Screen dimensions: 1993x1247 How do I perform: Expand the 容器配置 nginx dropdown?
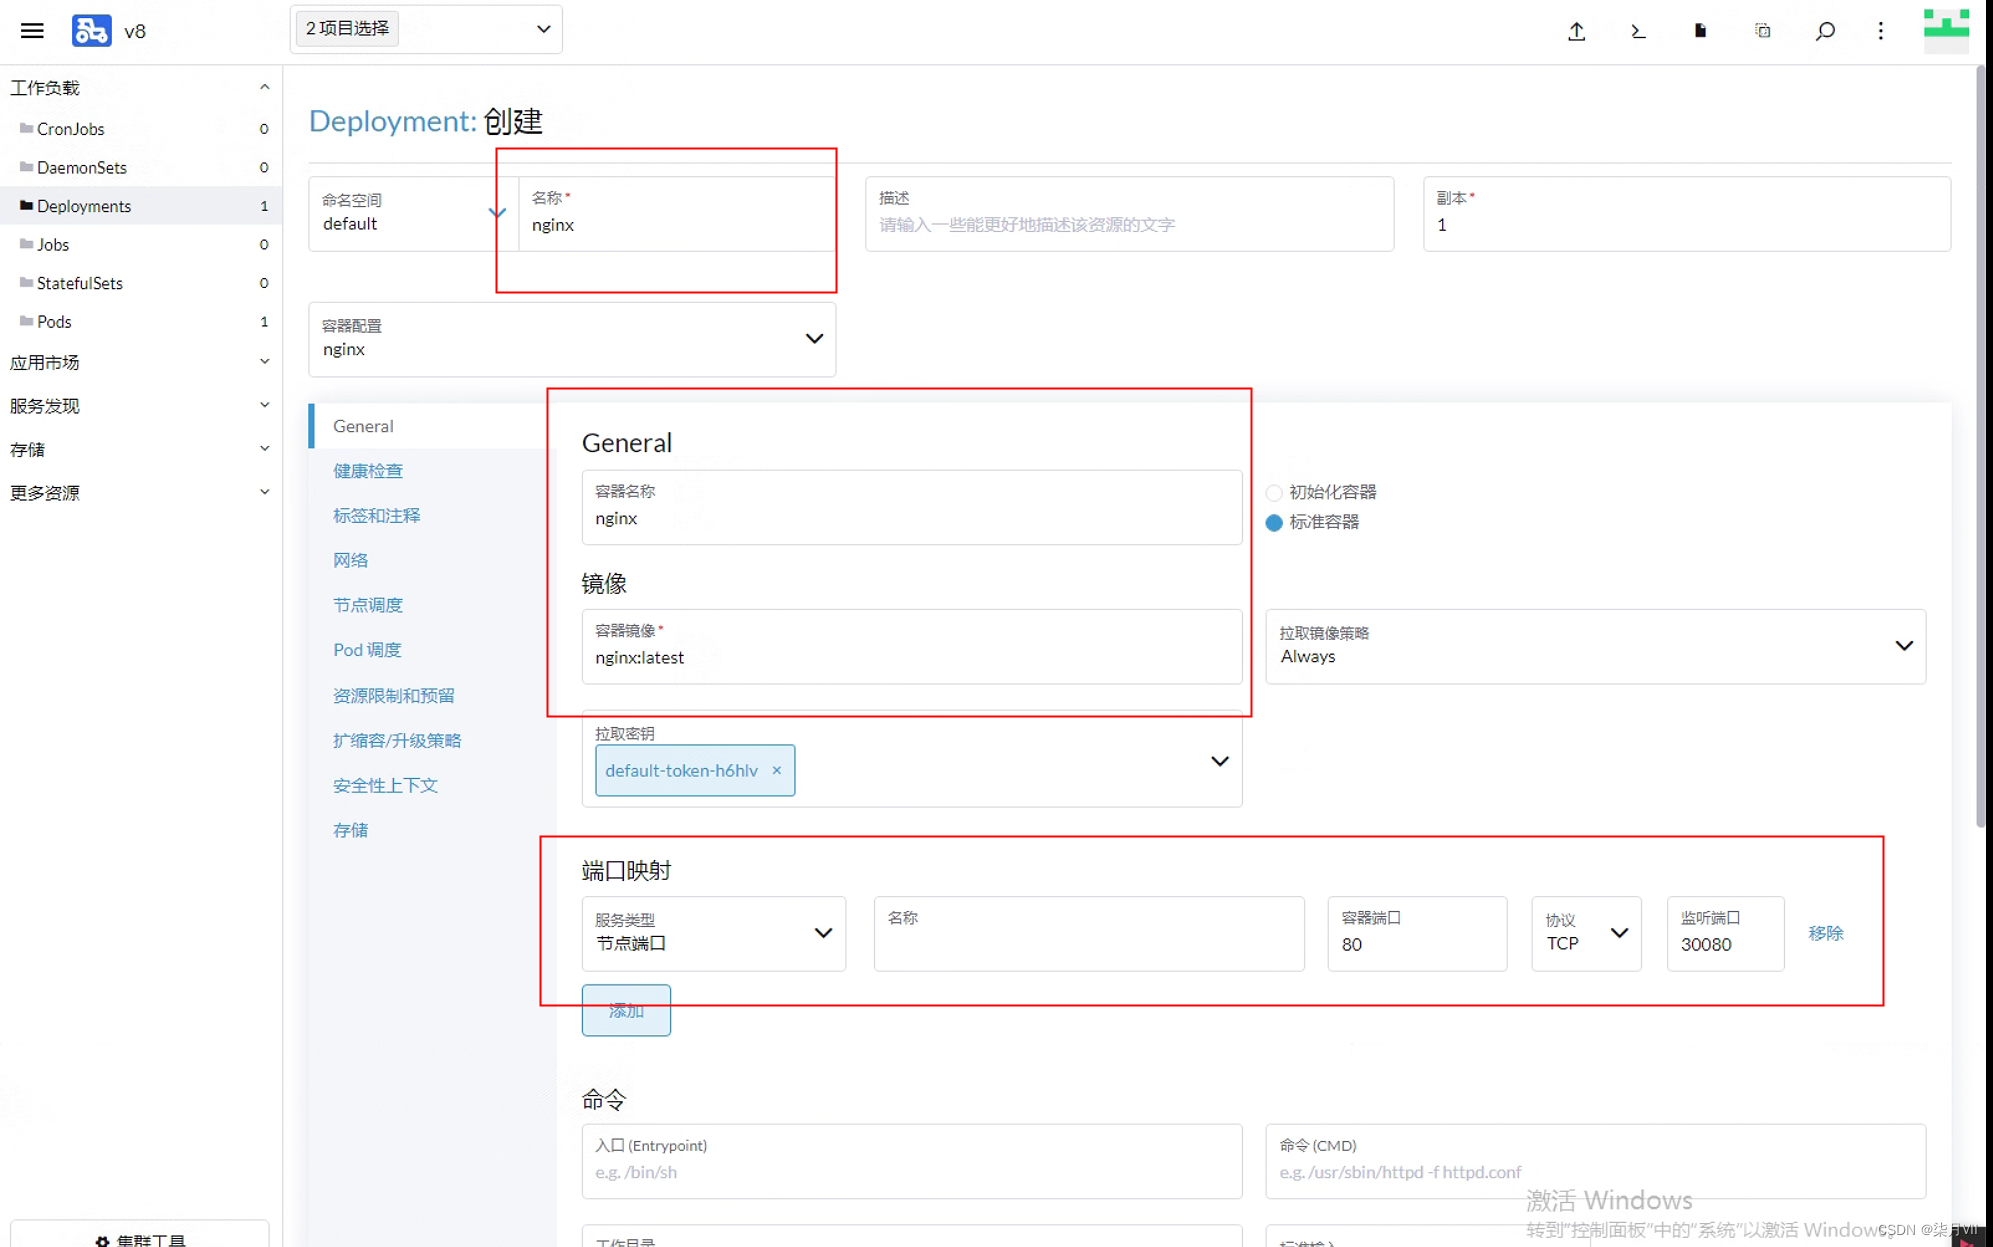click(x=572, y=339)
